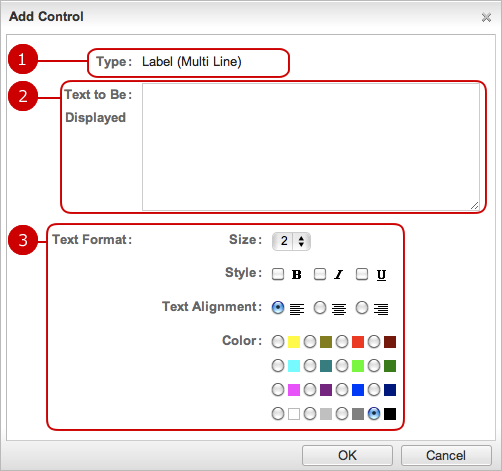Tick the Italic style checkbox
Viewport: 502px width, 471px height.
[320, 274]
